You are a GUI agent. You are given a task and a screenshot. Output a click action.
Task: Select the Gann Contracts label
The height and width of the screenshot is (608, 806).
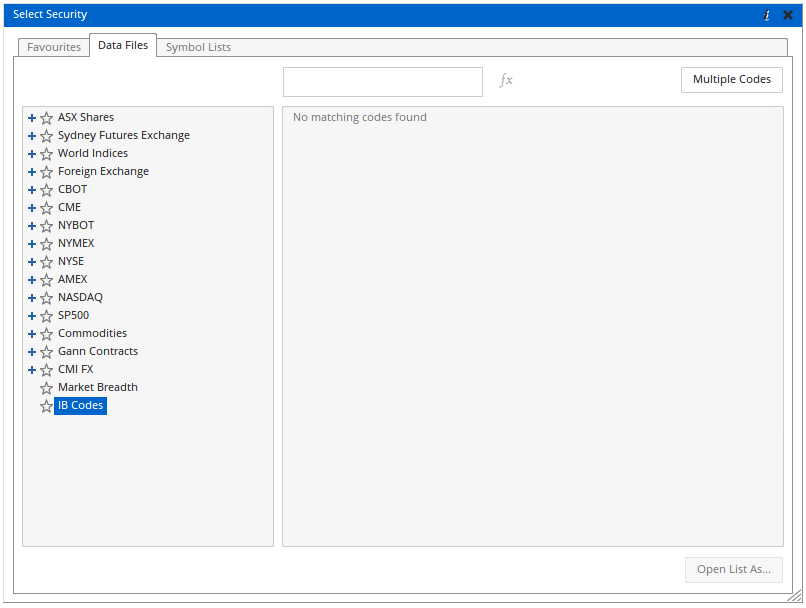(98, 351)
